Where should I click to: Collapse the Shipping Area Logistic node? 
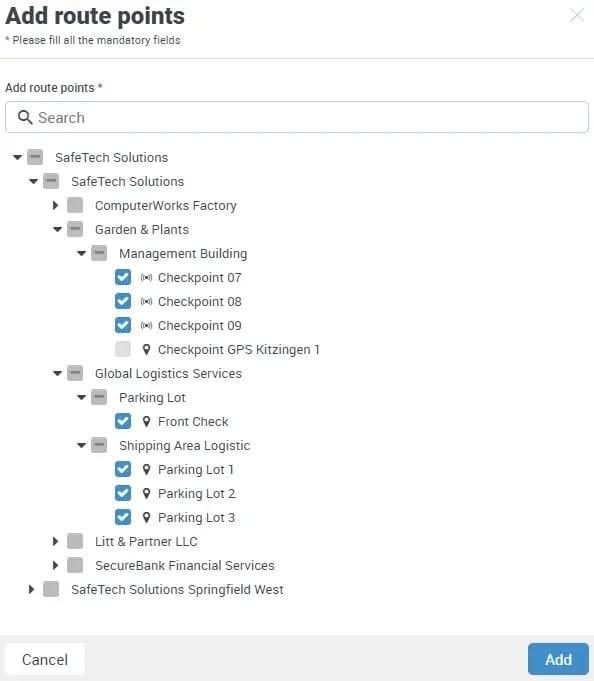point(81,445)
